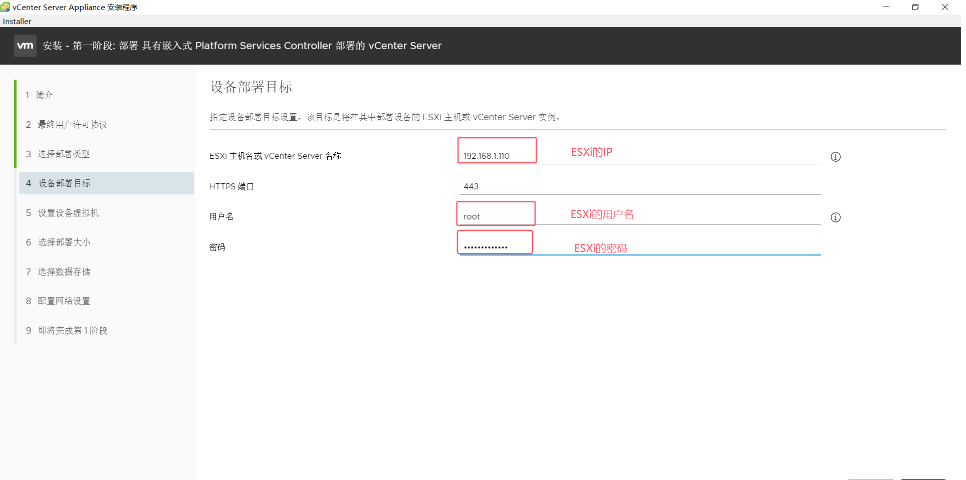This screenshot has height=480, width=966.
Task: Click the 设备部署目标 heading
Action: (251, 87)
